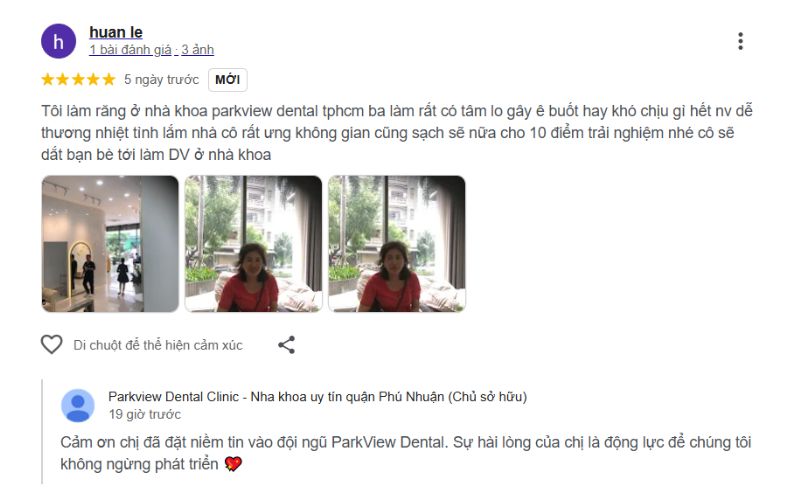Click the heart emoji in owner's reply
The height and width of the screenshot is (500, 800).
233,464
